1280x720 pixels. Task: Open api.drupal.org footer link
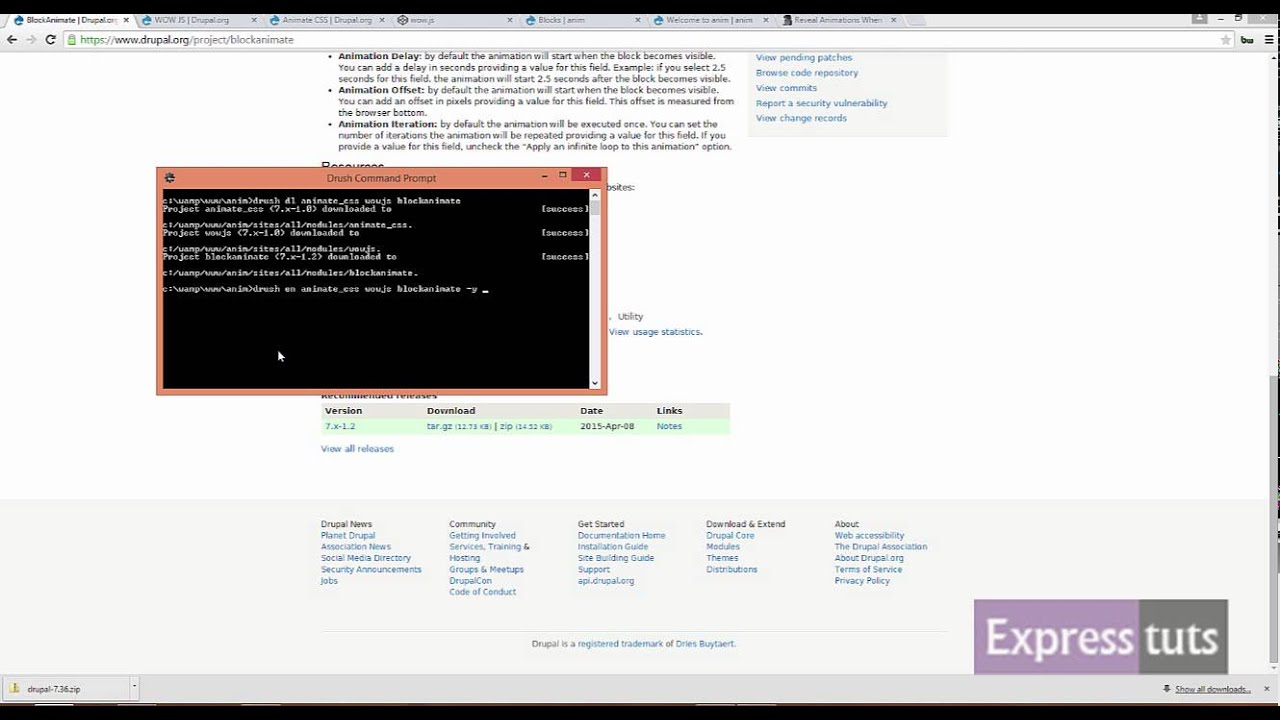(605, 581)
